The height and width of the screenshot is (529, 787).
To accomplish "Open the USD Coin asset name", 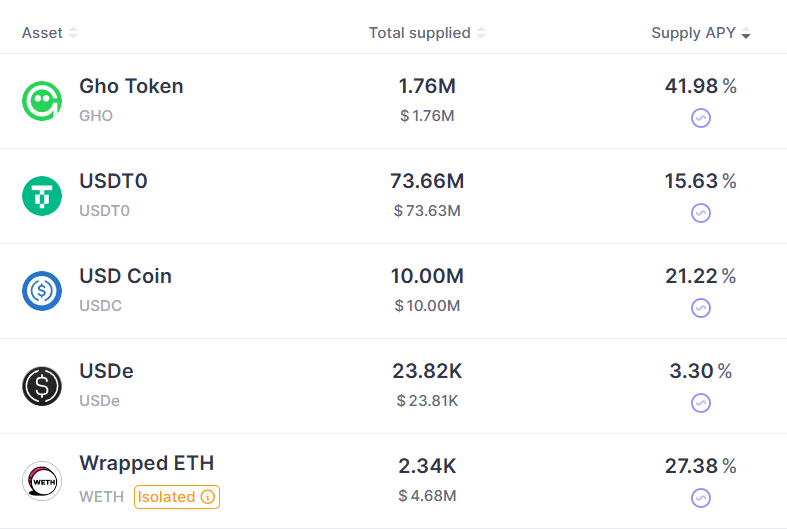I will (x=125, y=276).
